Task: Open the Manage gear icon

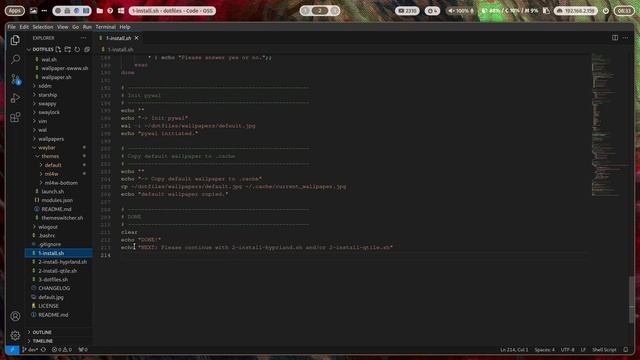Action: click(15, 336)
